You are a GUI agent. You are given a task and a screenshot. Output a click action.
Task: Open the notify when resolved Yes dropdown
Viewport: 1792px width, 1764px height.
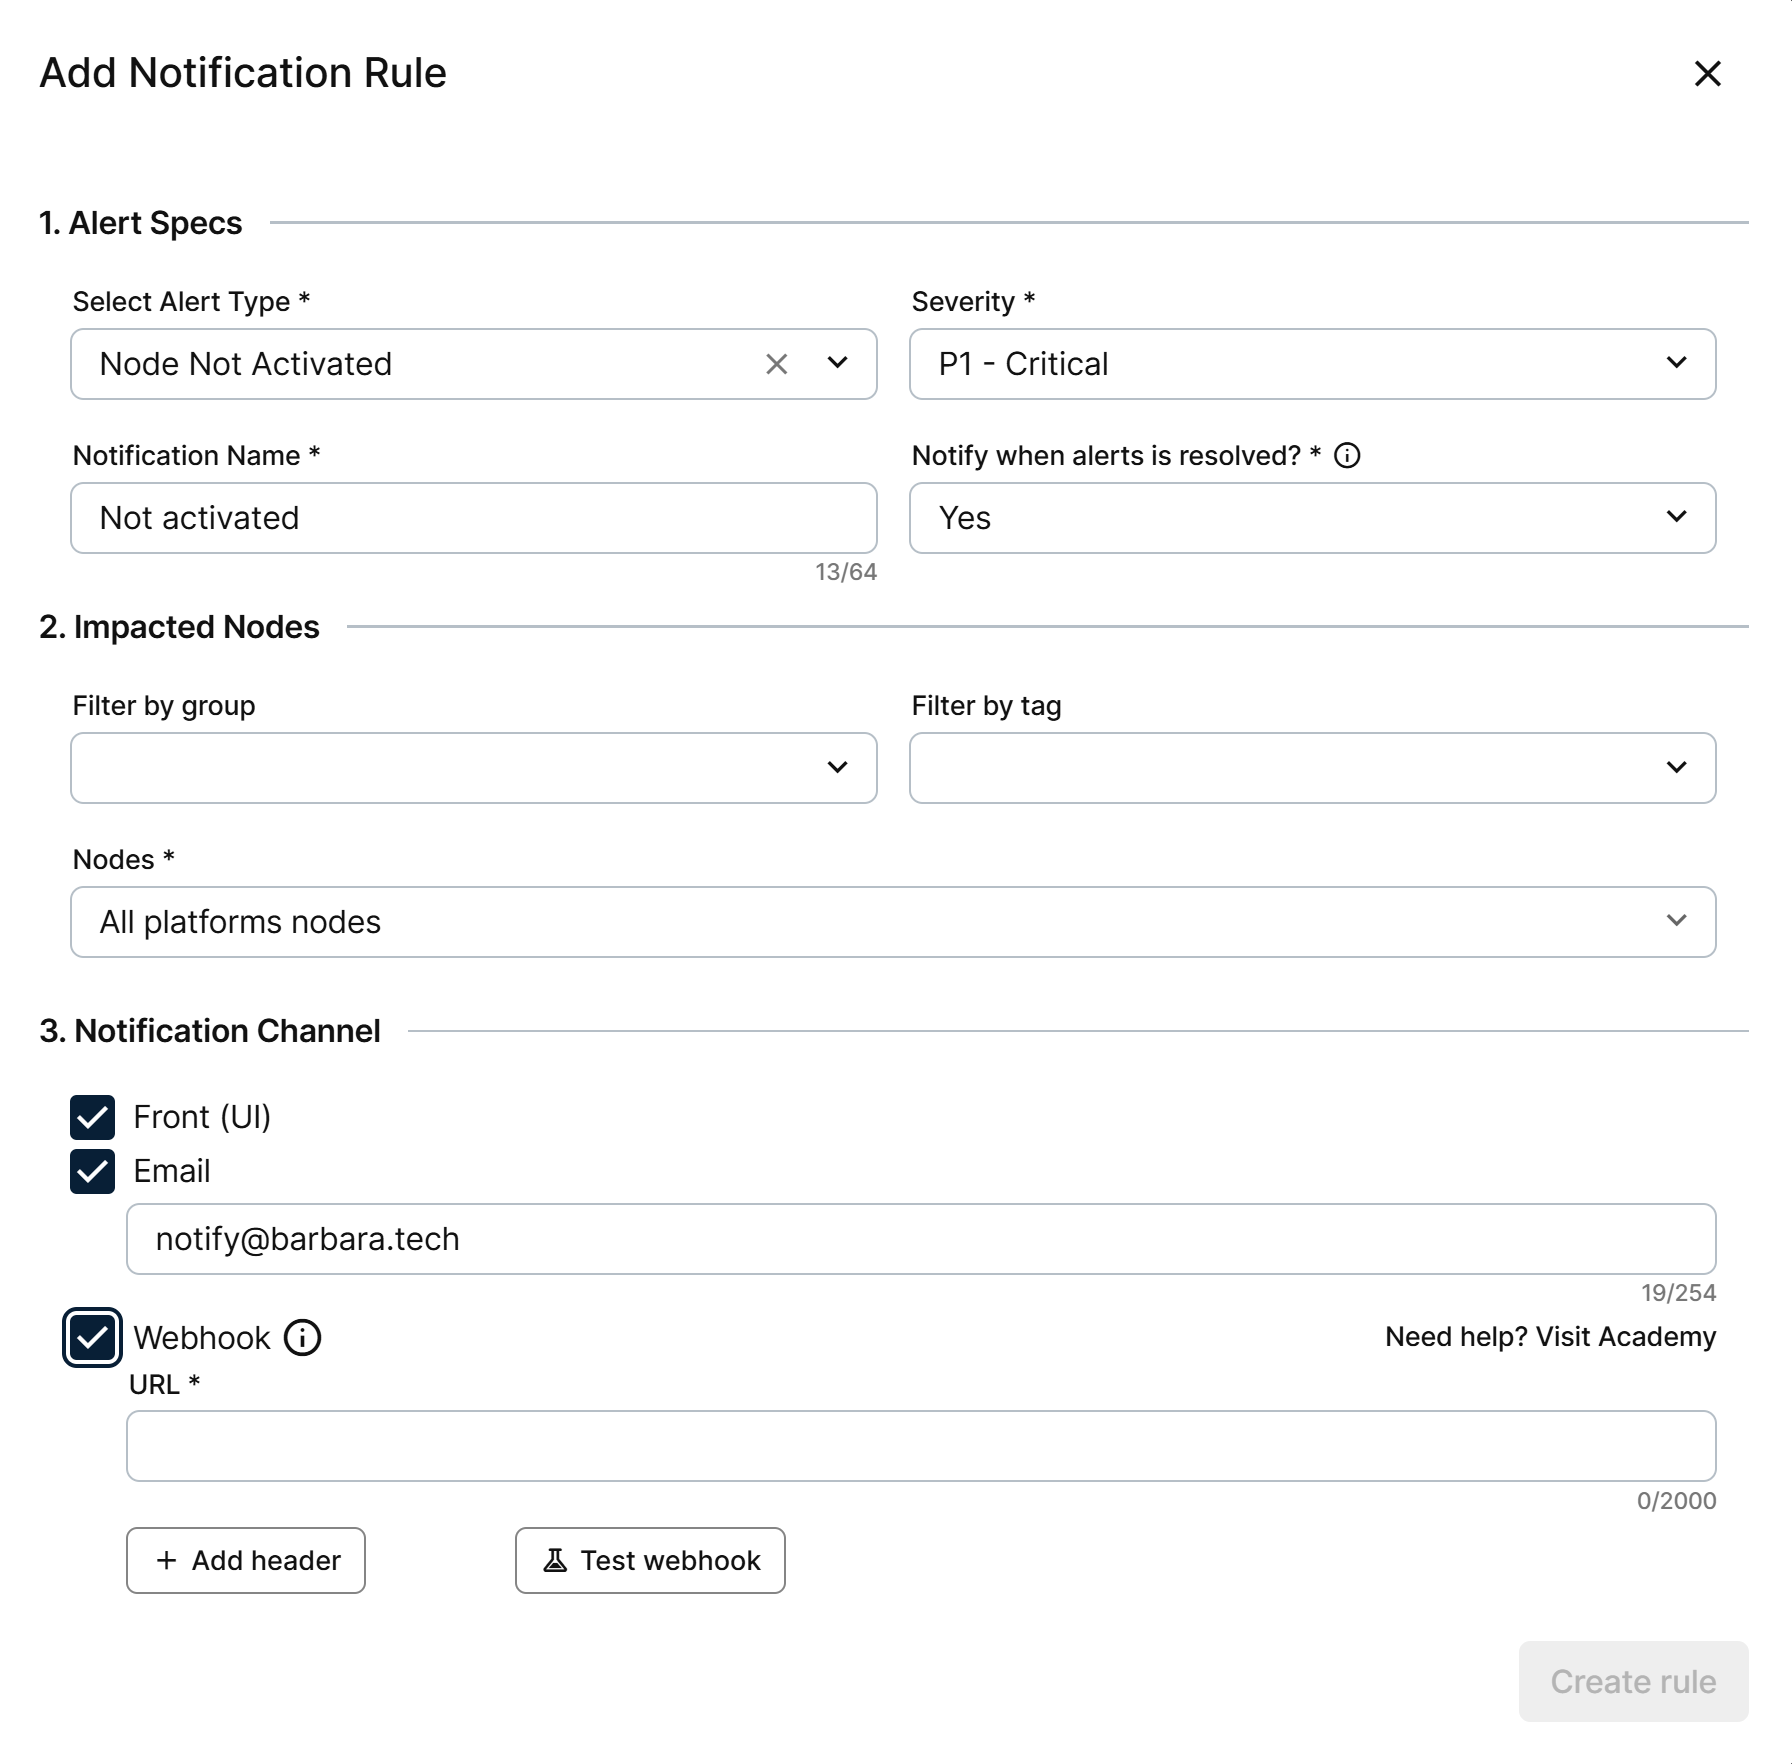click(1312, 518)
